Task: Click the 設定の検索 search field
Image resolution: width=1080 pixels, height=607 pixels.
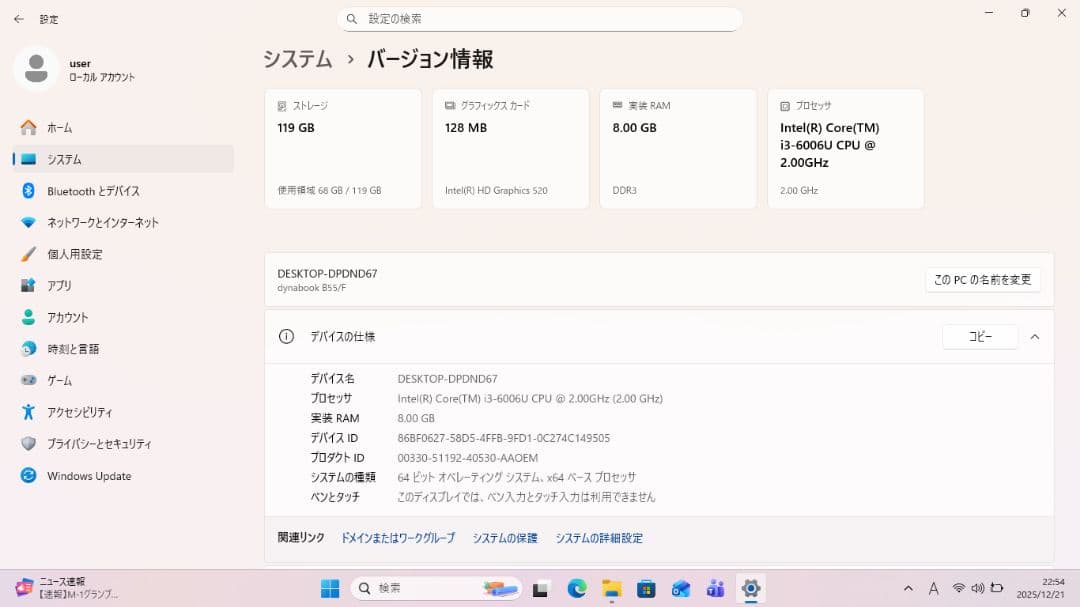Action: 540,19
